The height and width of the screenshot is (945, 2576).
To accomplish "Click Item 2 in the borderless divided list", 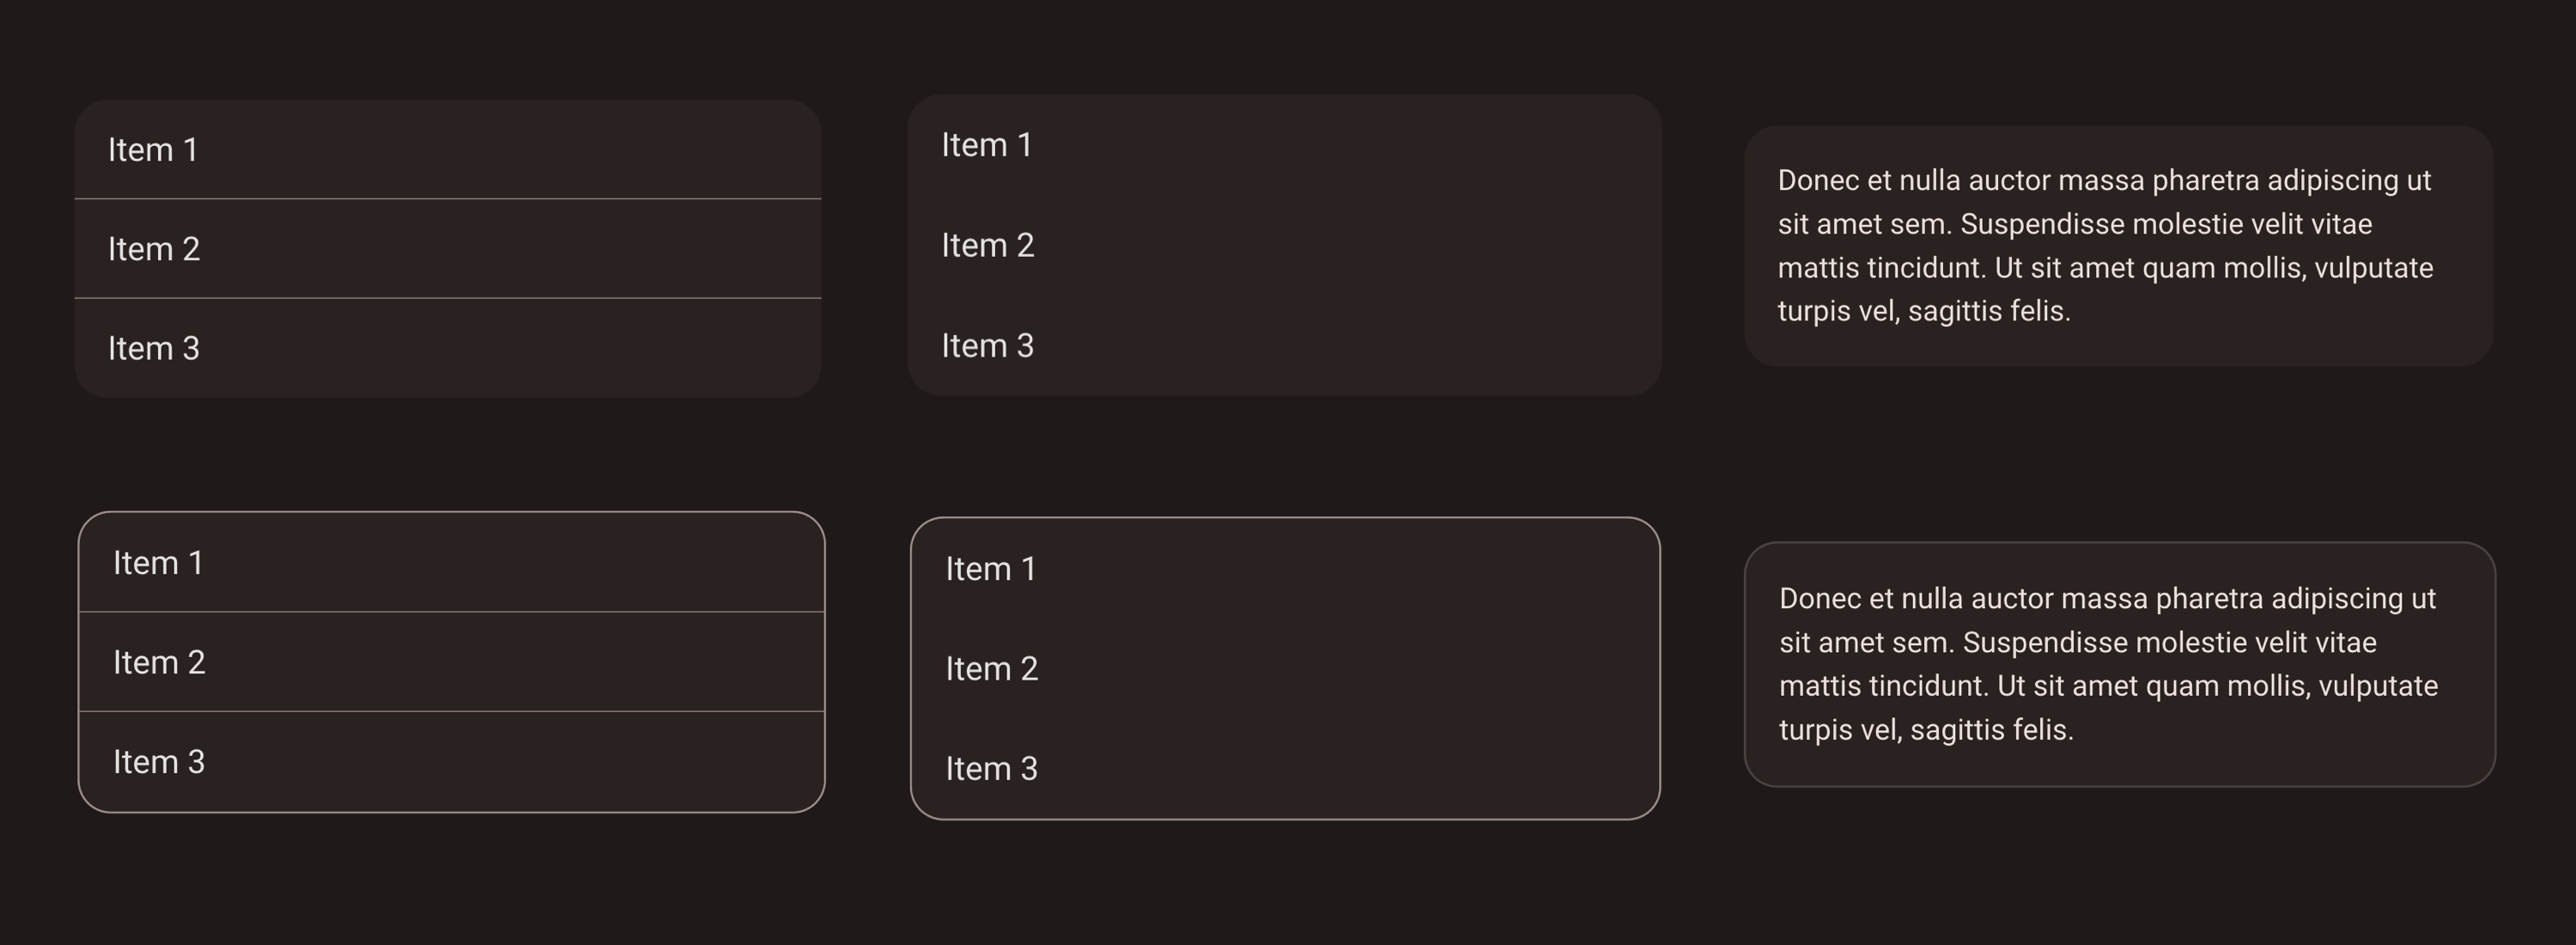I will click(x=154, y=249).
